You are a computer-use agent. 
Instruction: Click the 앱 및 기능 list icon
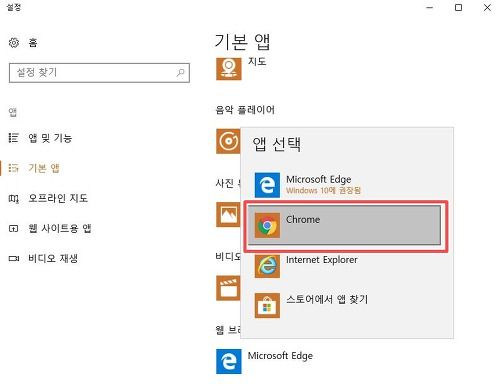point(14,138)
